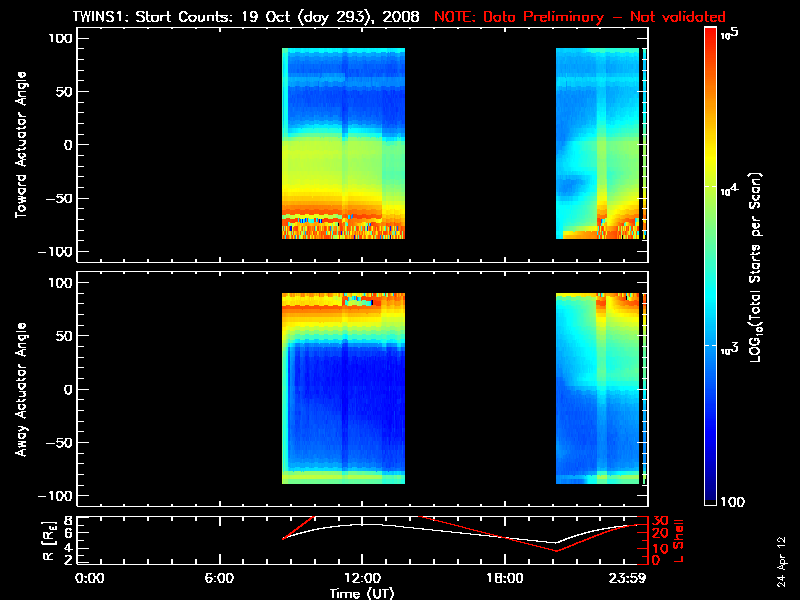Viewport: 800px width, 600px height.
Task: Click the 23:59 time tick label
Action: pyautogui.click(x=630, y=578)
